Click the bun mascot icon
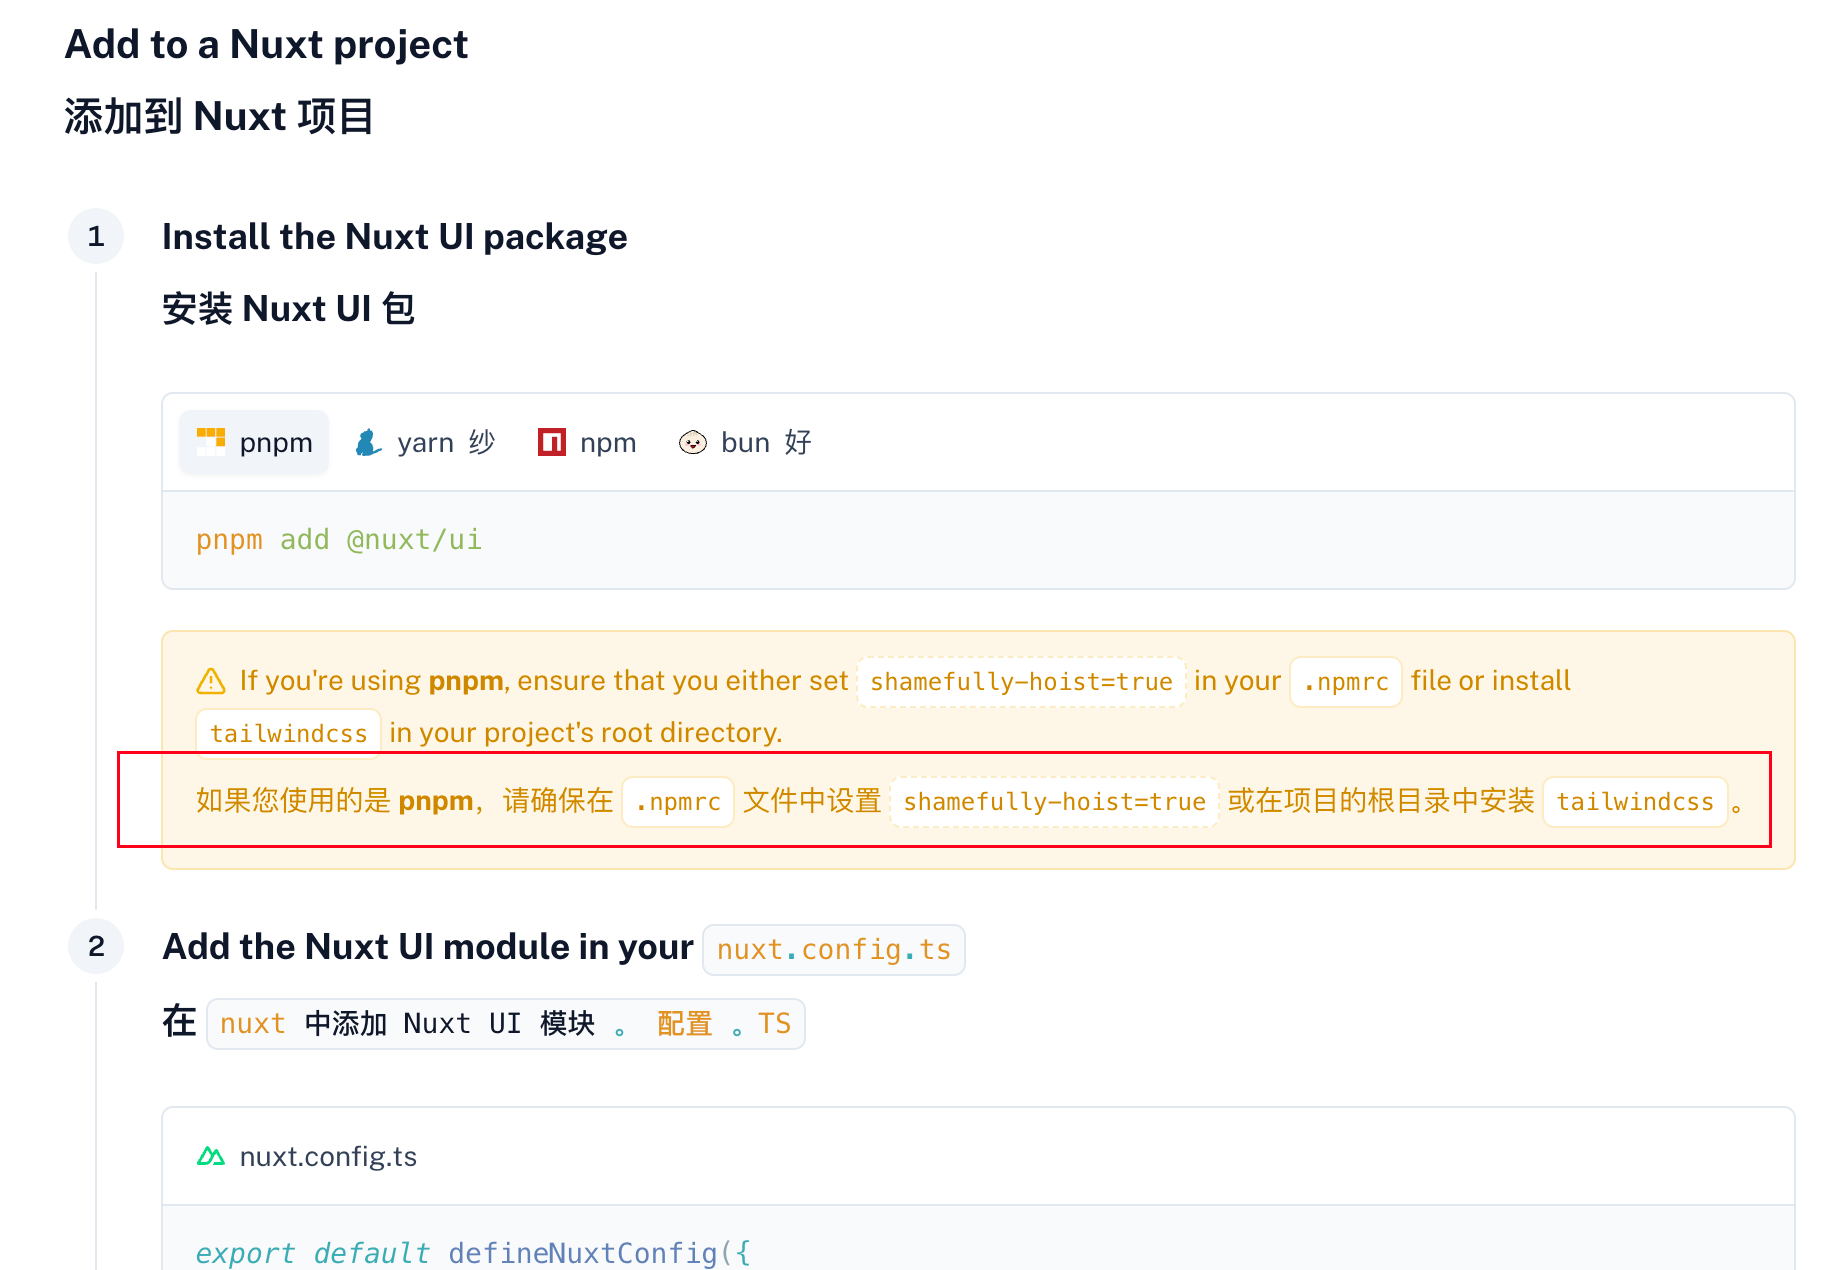This screenshot has height=1270, width=1846. (692, 442)
